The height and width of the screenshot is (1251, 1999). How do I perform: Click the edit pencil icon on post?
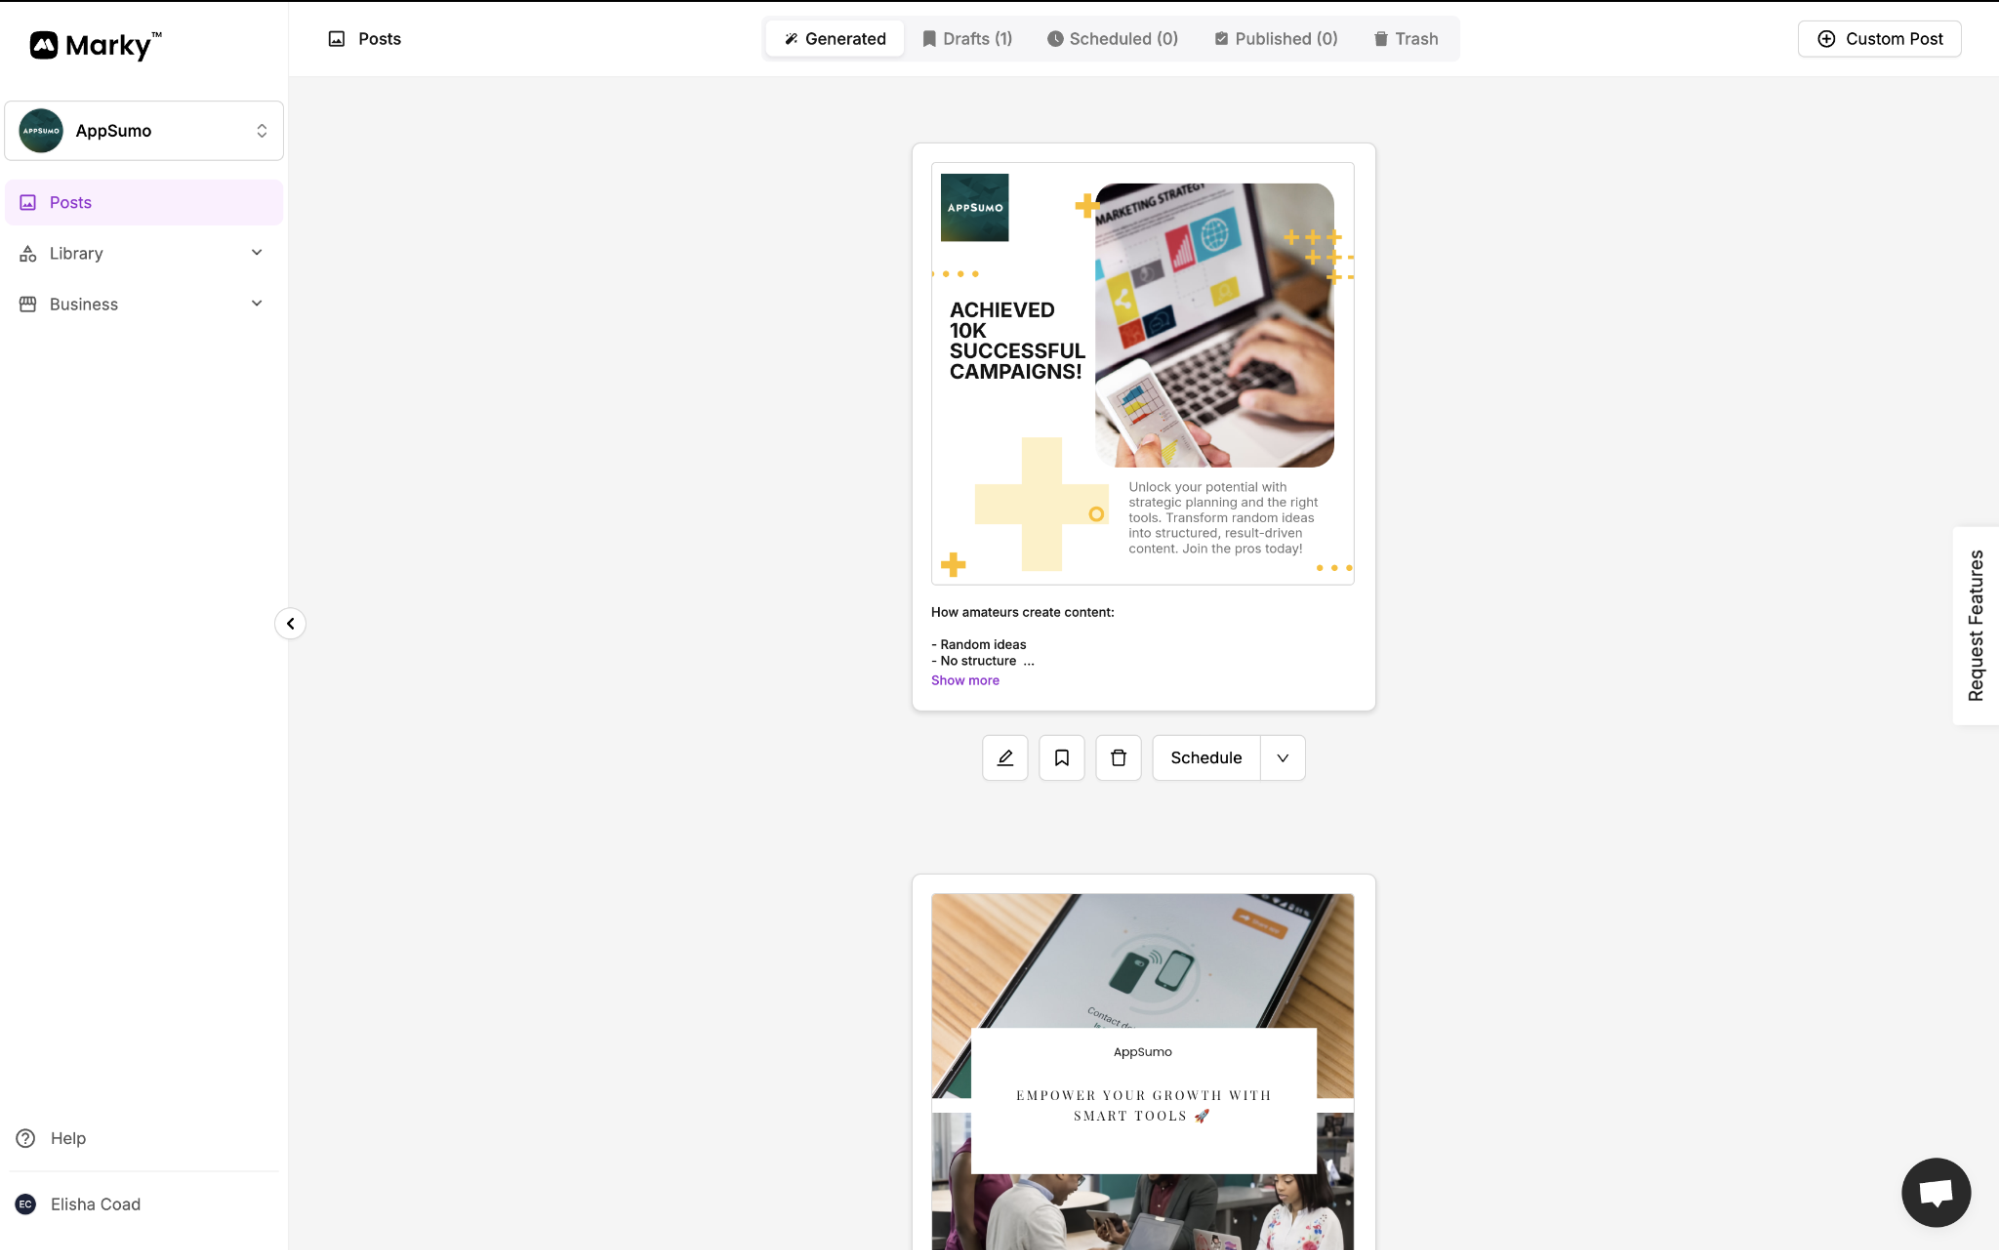1005,757
